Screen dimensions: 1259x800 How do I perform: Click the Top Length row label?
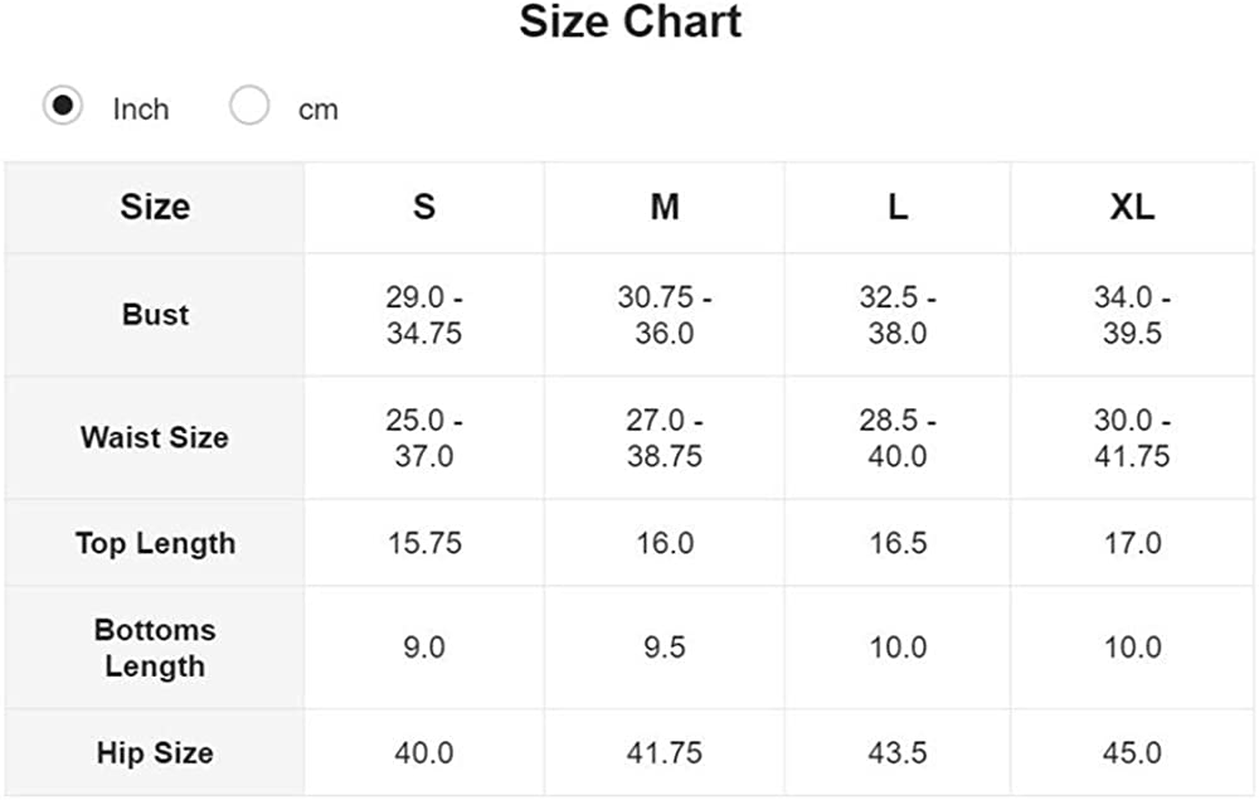[155, 543]
